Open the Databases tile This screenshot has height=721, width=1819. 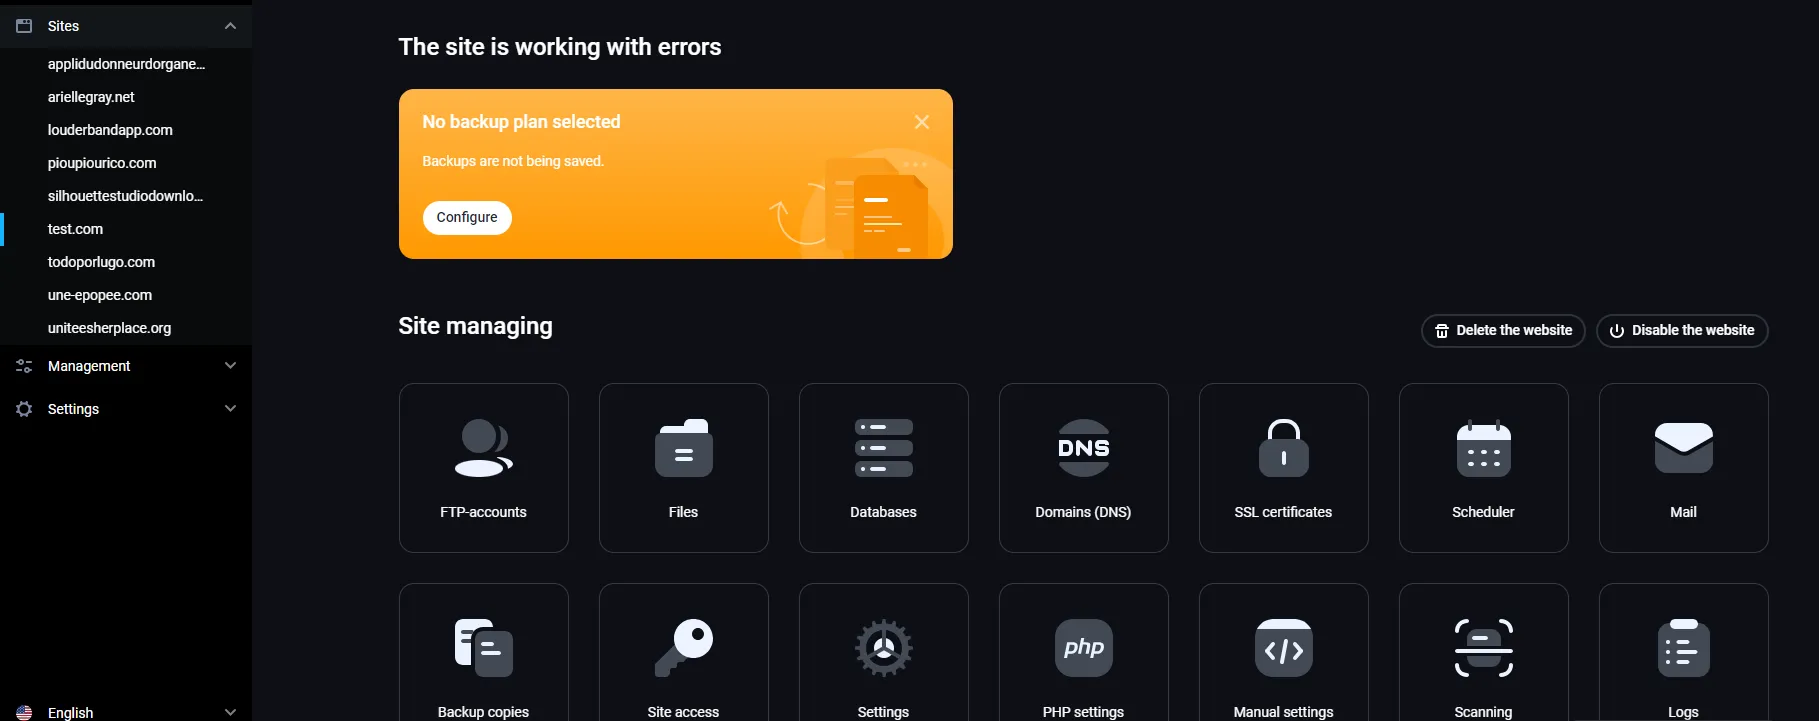tap(883, 468)
